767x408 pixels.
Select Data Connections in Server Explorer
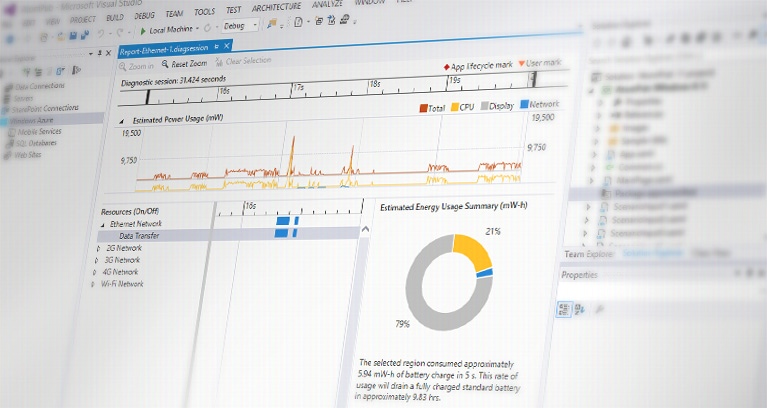pyautogui.click(x=40, y=87)
